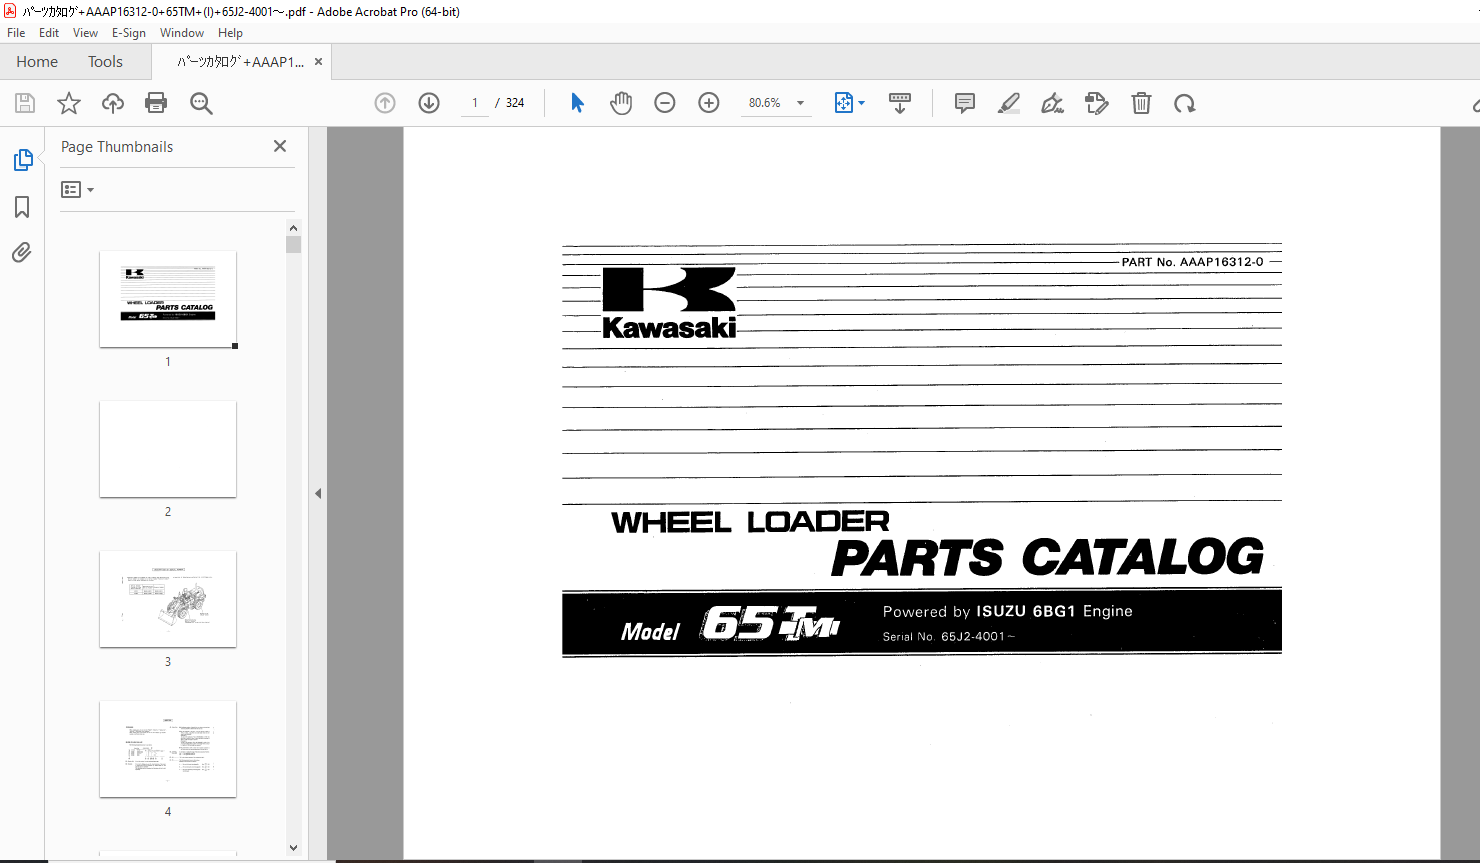Collapse the navigation pane with arrow
Image resolution: width=1480 pixels, height=863 pixels.
click(x=318, y=493)
